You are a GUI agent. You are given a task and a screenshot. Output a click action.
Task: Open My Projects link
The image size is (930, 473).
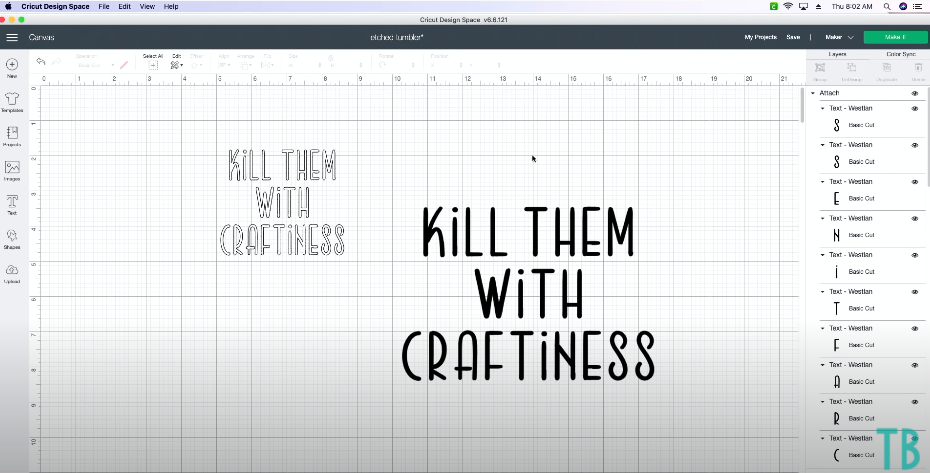tap(760, 37)
